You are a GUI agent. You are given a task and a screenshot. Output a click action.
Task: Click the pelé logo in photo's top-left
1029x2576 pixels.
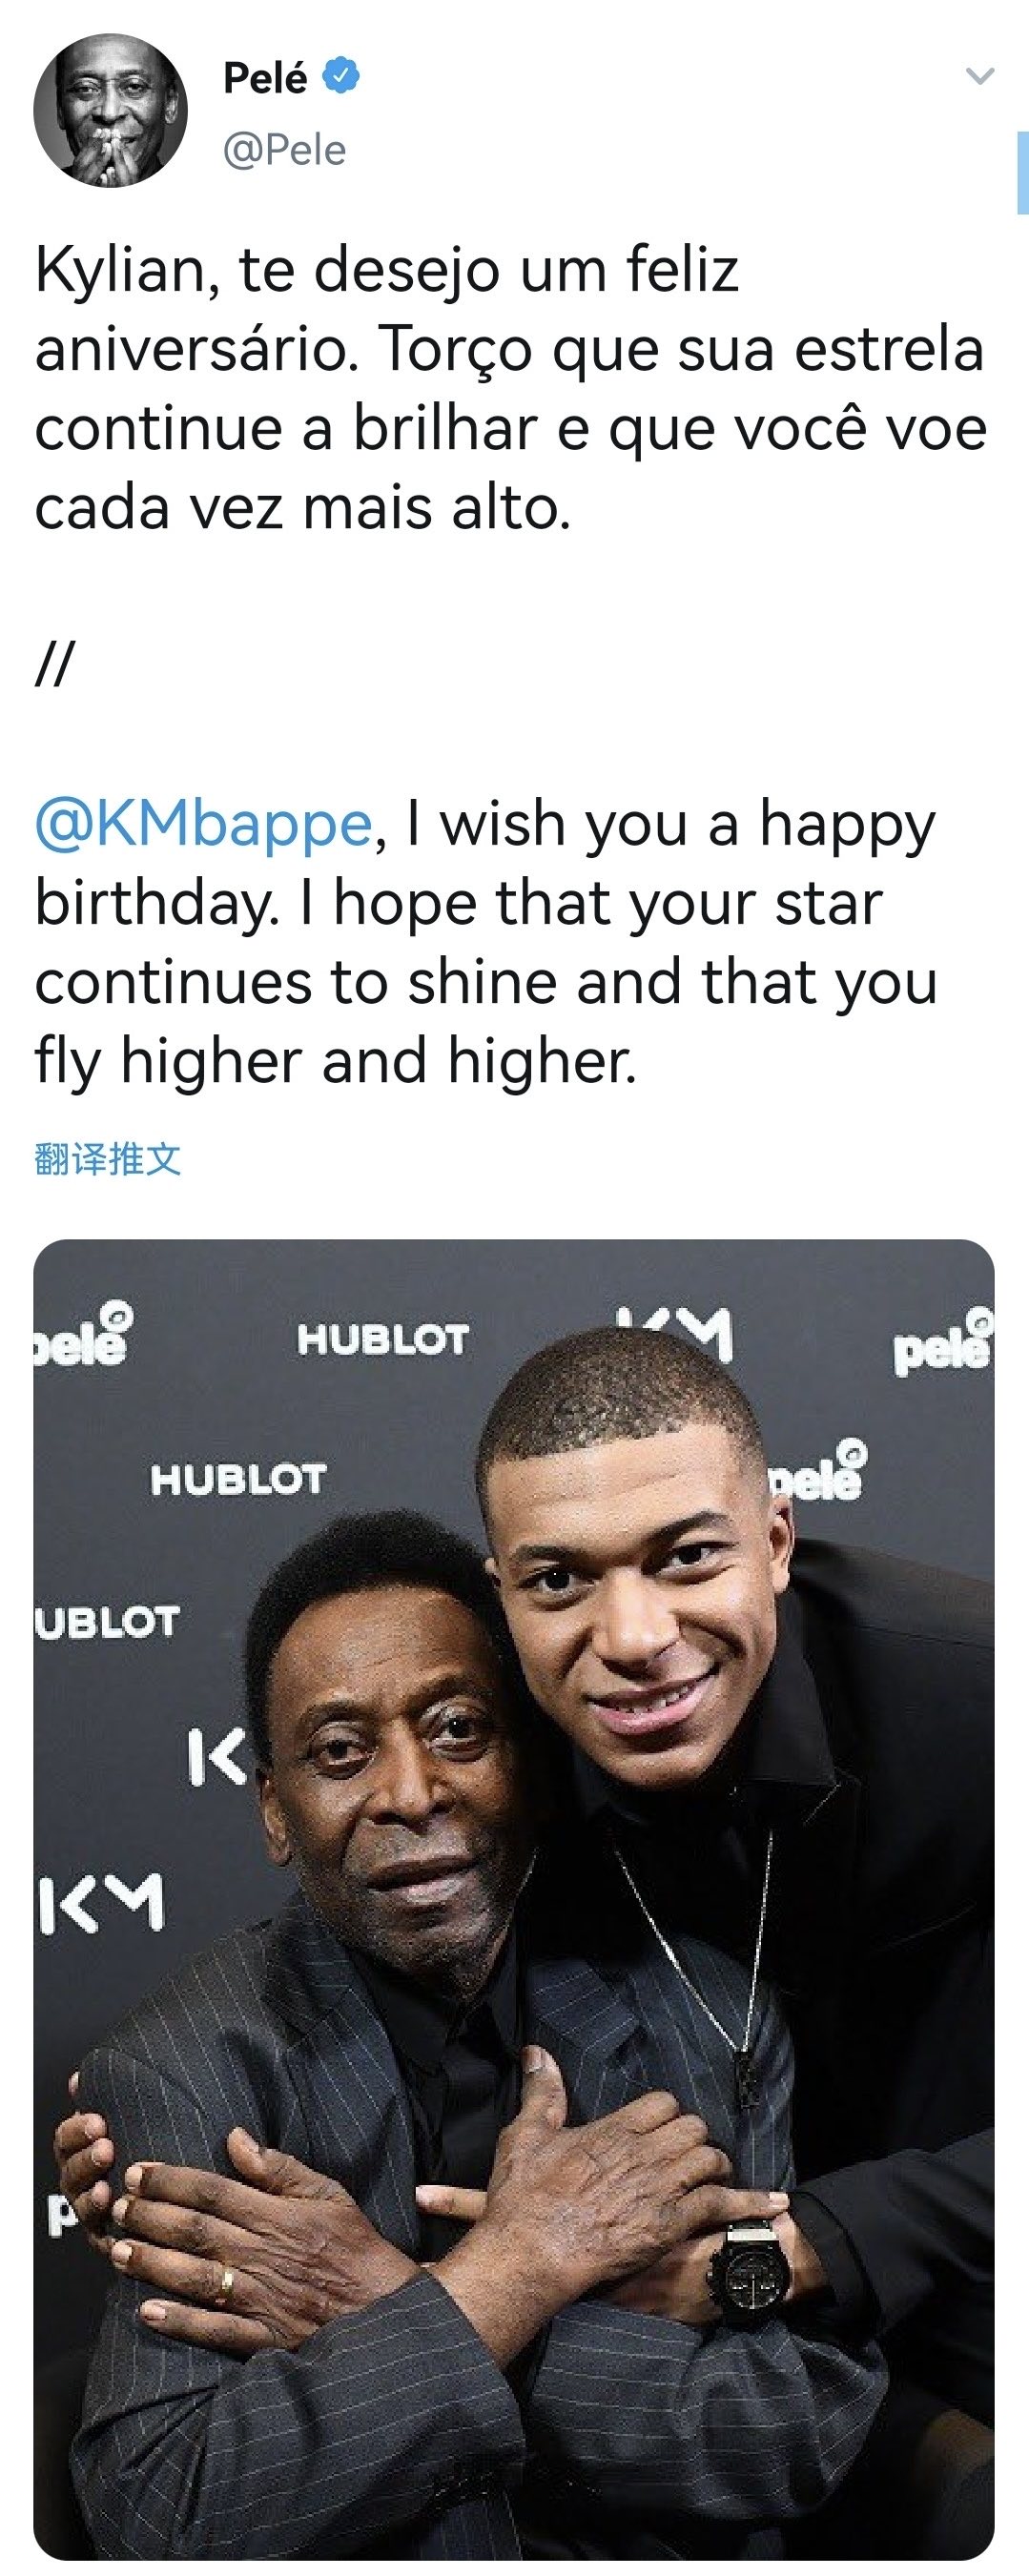82,1334
